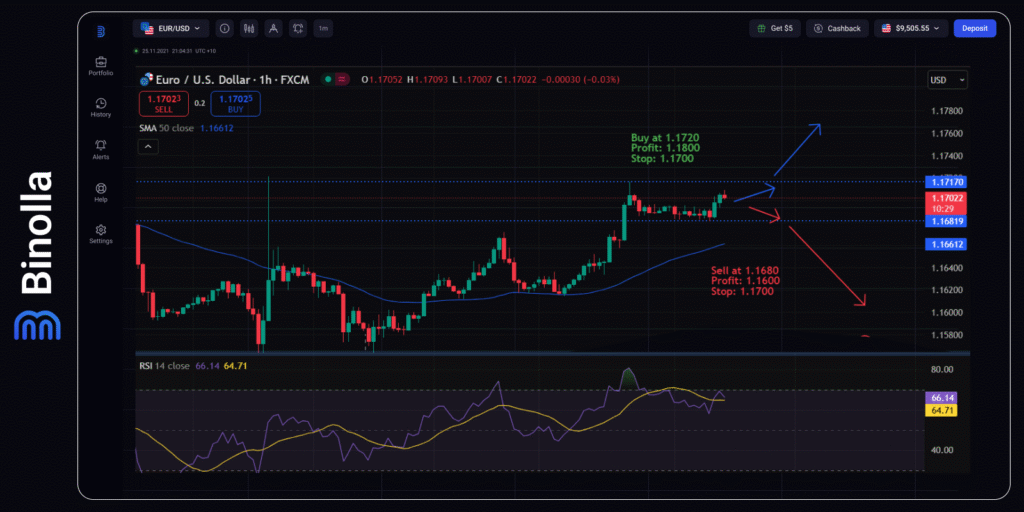Select the 1m timeframe button
Screen dimensions: 1024x512
(323, 29)
